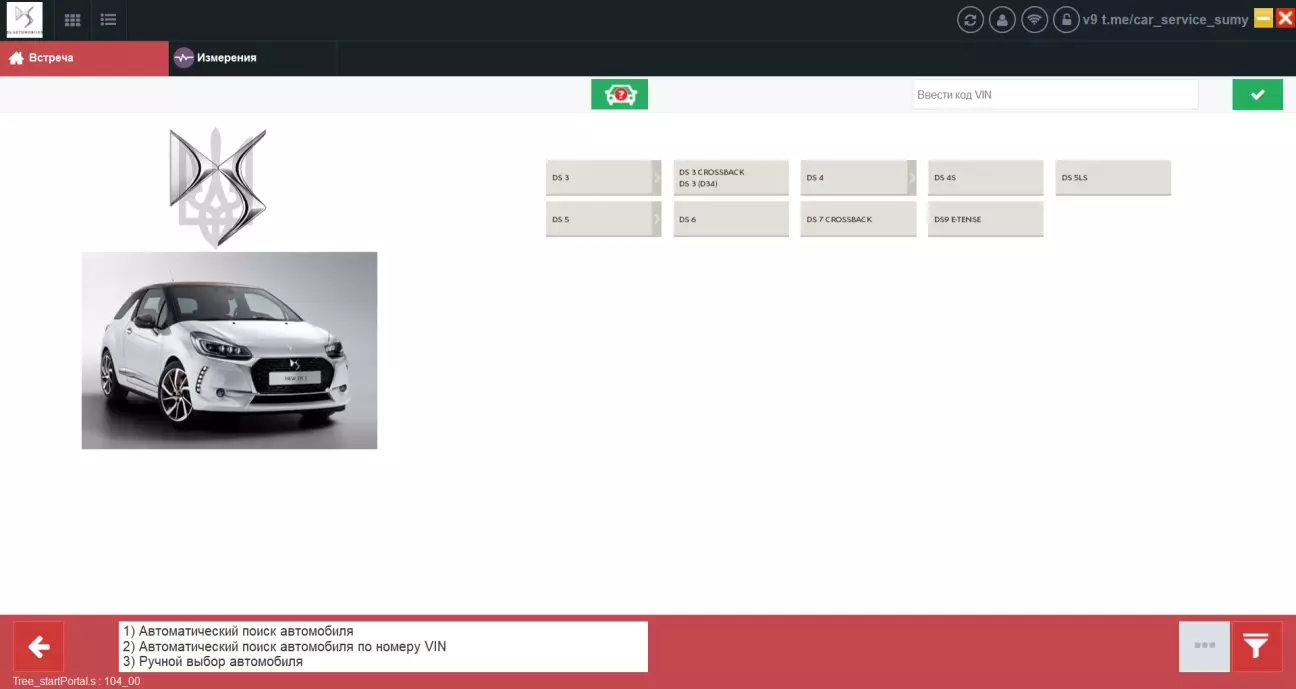Viewport: 1296px width, 689px height.
Task: Select DS9 E-Tense model
Action: coord(986,219)
